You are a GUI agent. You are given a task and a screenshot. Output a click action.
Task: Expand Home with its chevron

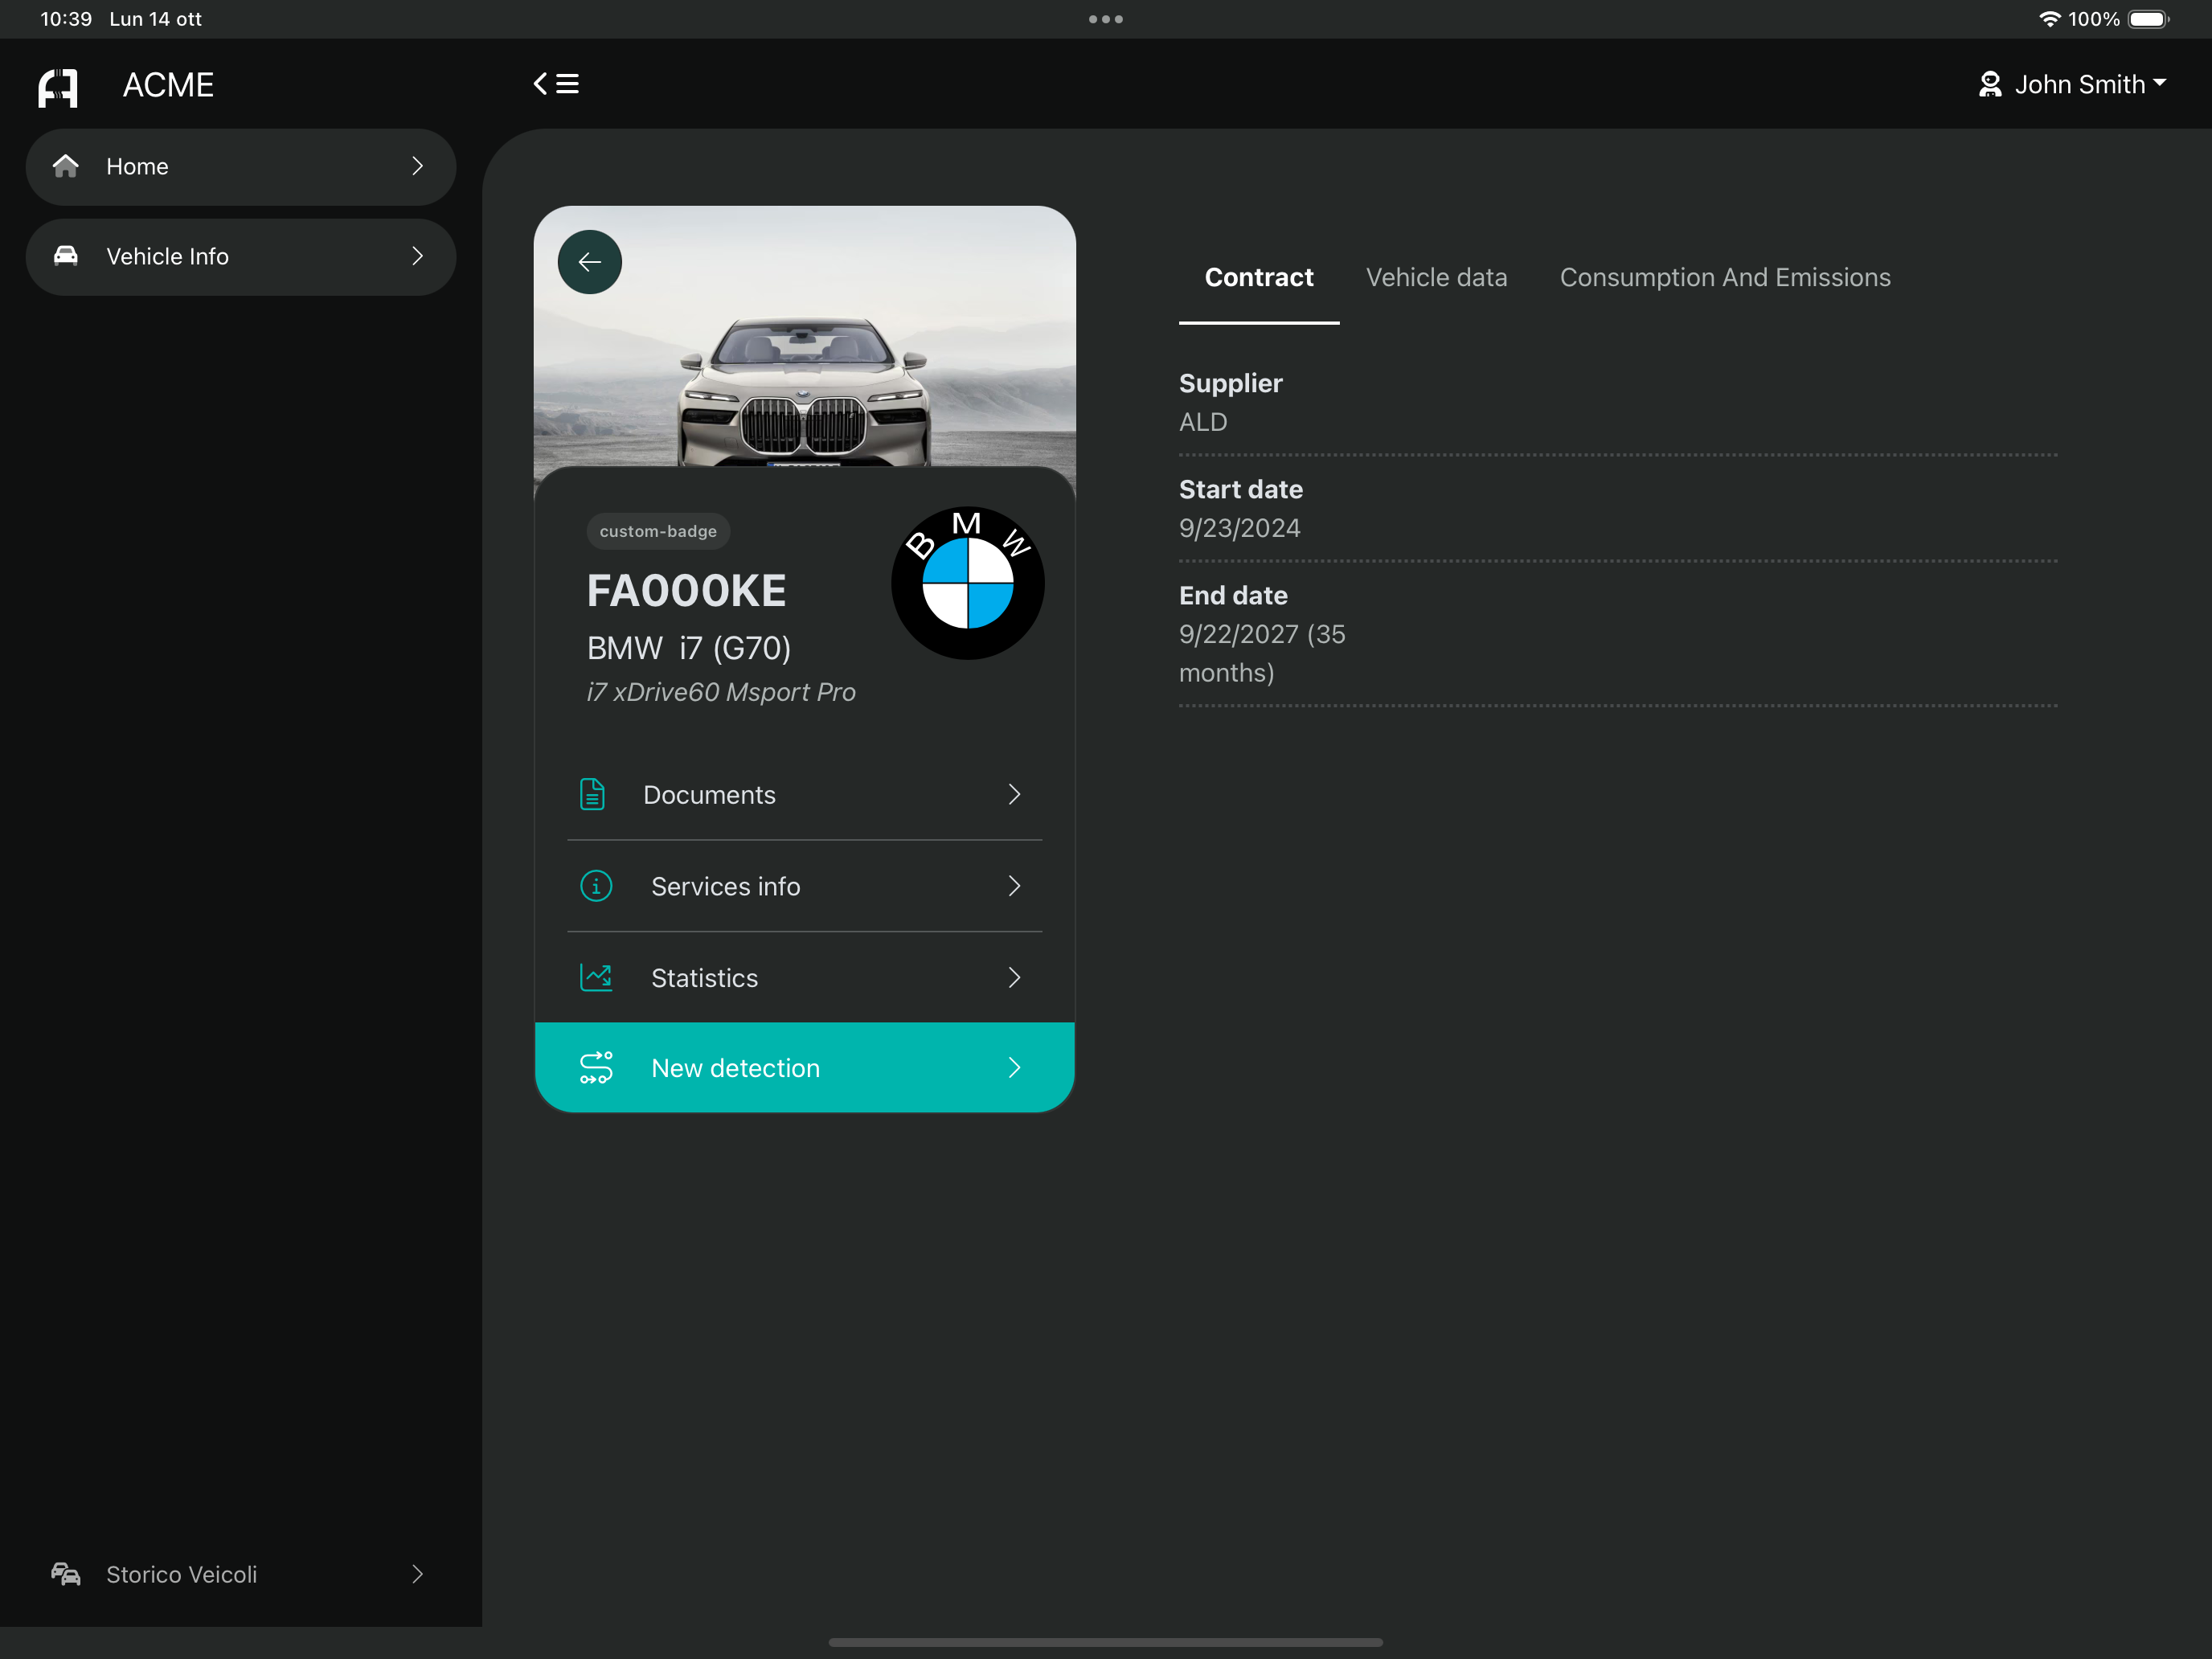point(418,166)
